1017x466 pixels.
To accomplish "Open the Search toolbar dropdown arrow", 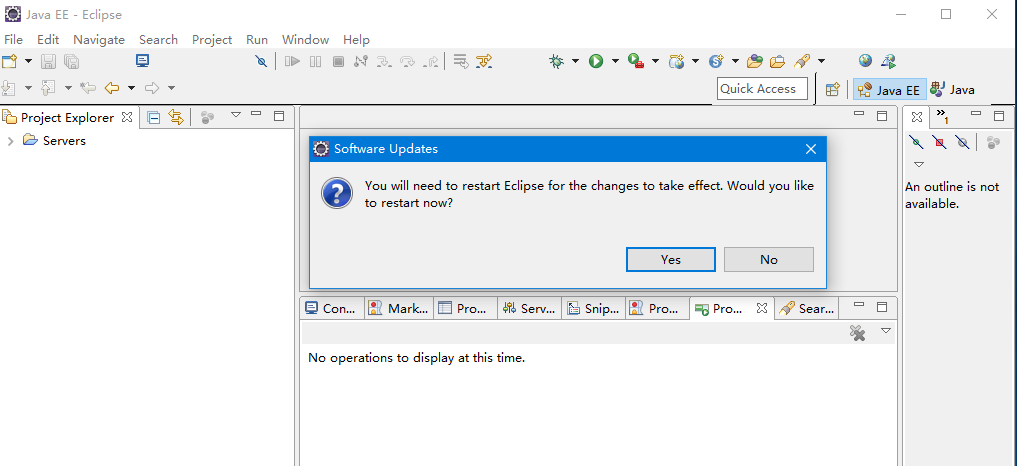I will (x=821, y=62).
